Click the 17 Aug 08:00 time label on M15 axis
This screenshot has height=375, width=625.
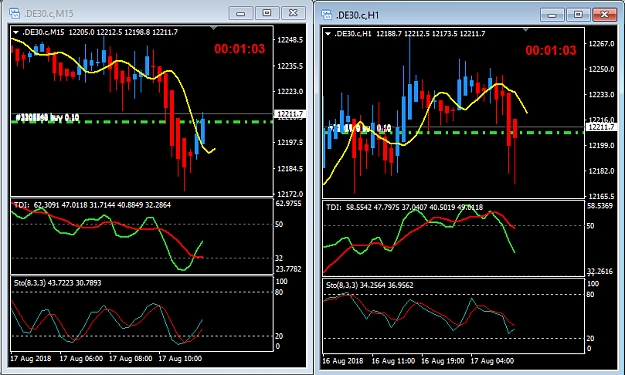click(x=131, y=359)
